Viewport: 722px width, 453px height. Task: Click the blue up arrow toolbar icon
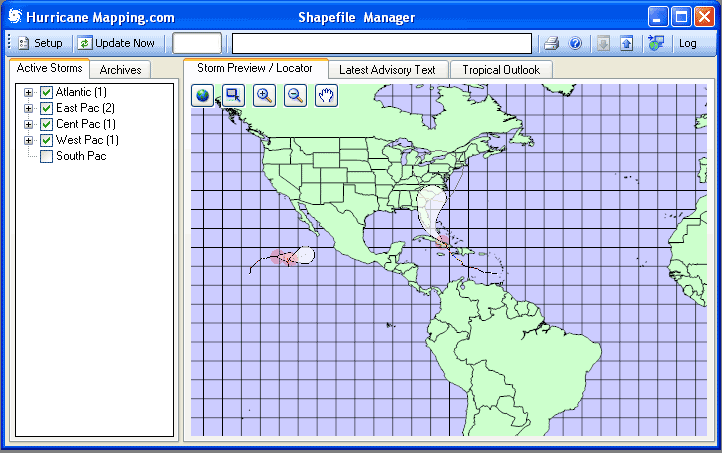pos(626,43)
